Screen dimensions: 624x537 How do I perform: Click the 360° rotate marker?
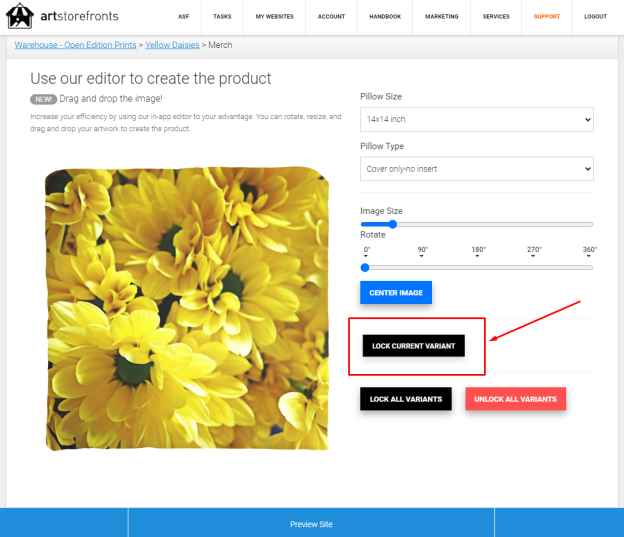(589, 250)
